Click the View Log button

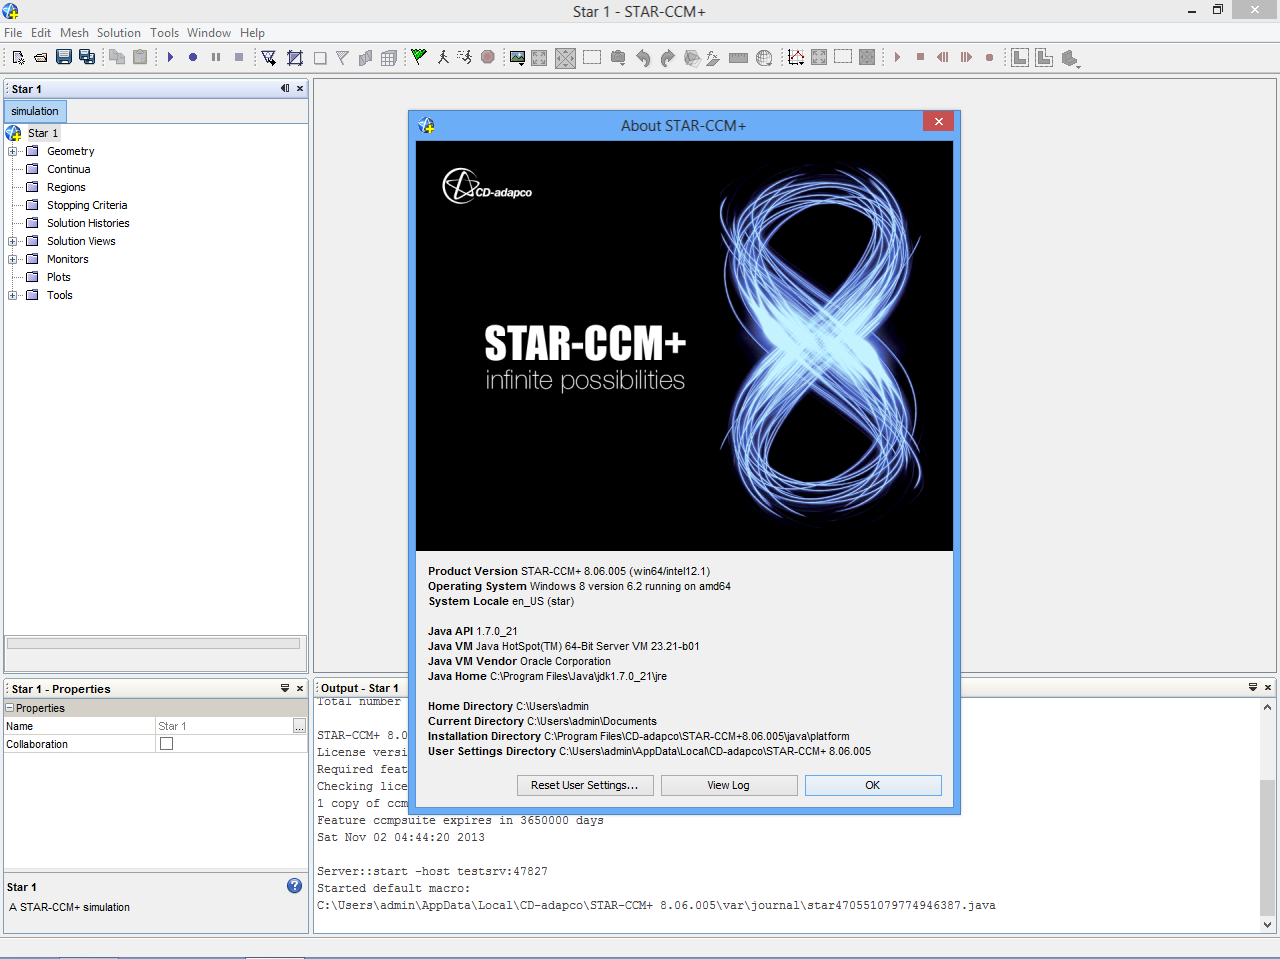click(729, 785)
